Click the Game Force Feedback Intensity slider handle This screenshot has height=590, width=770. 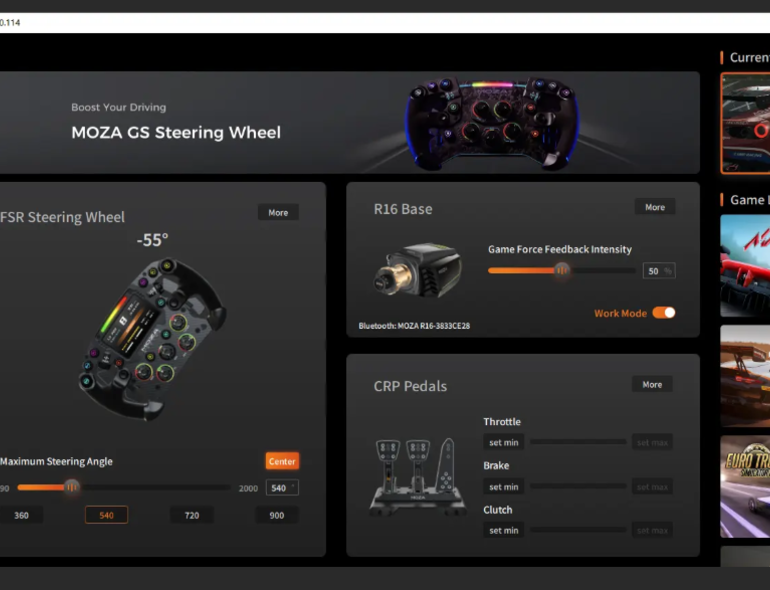pyautogui.click(x=562, y=270)
